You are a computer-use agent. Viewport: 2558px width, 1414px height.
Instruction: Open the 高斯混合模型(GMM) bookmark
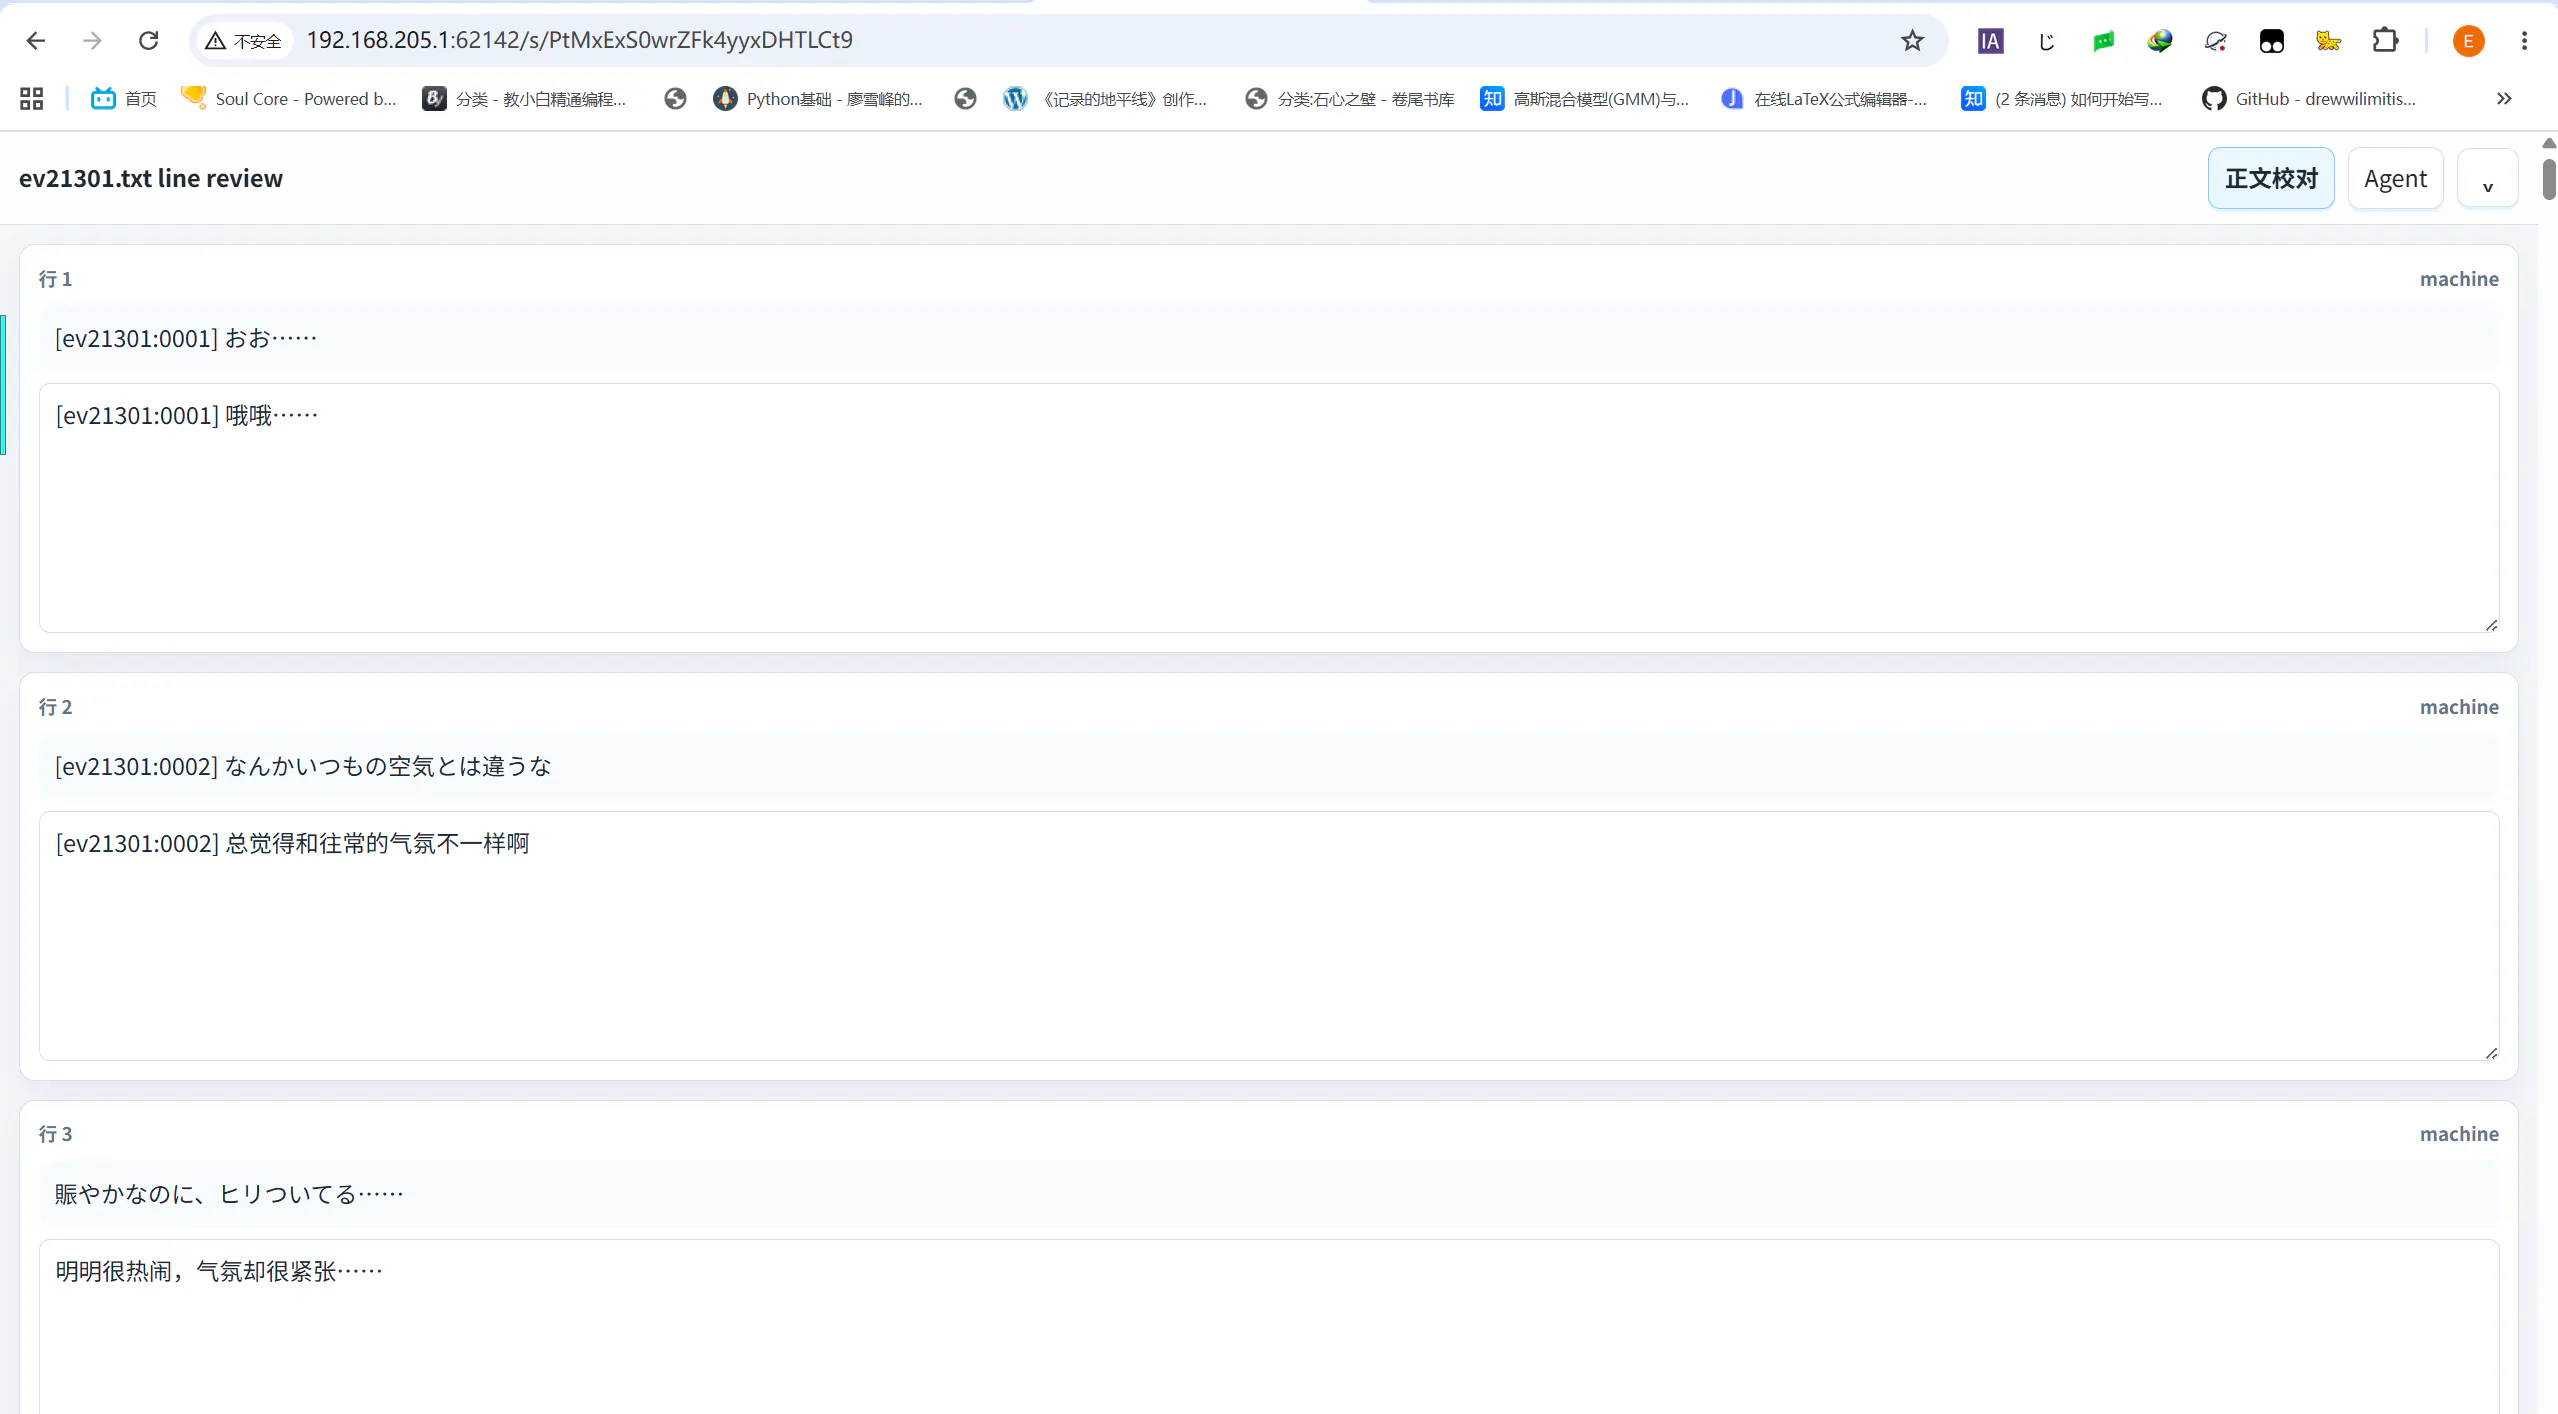click(1585, 98)
